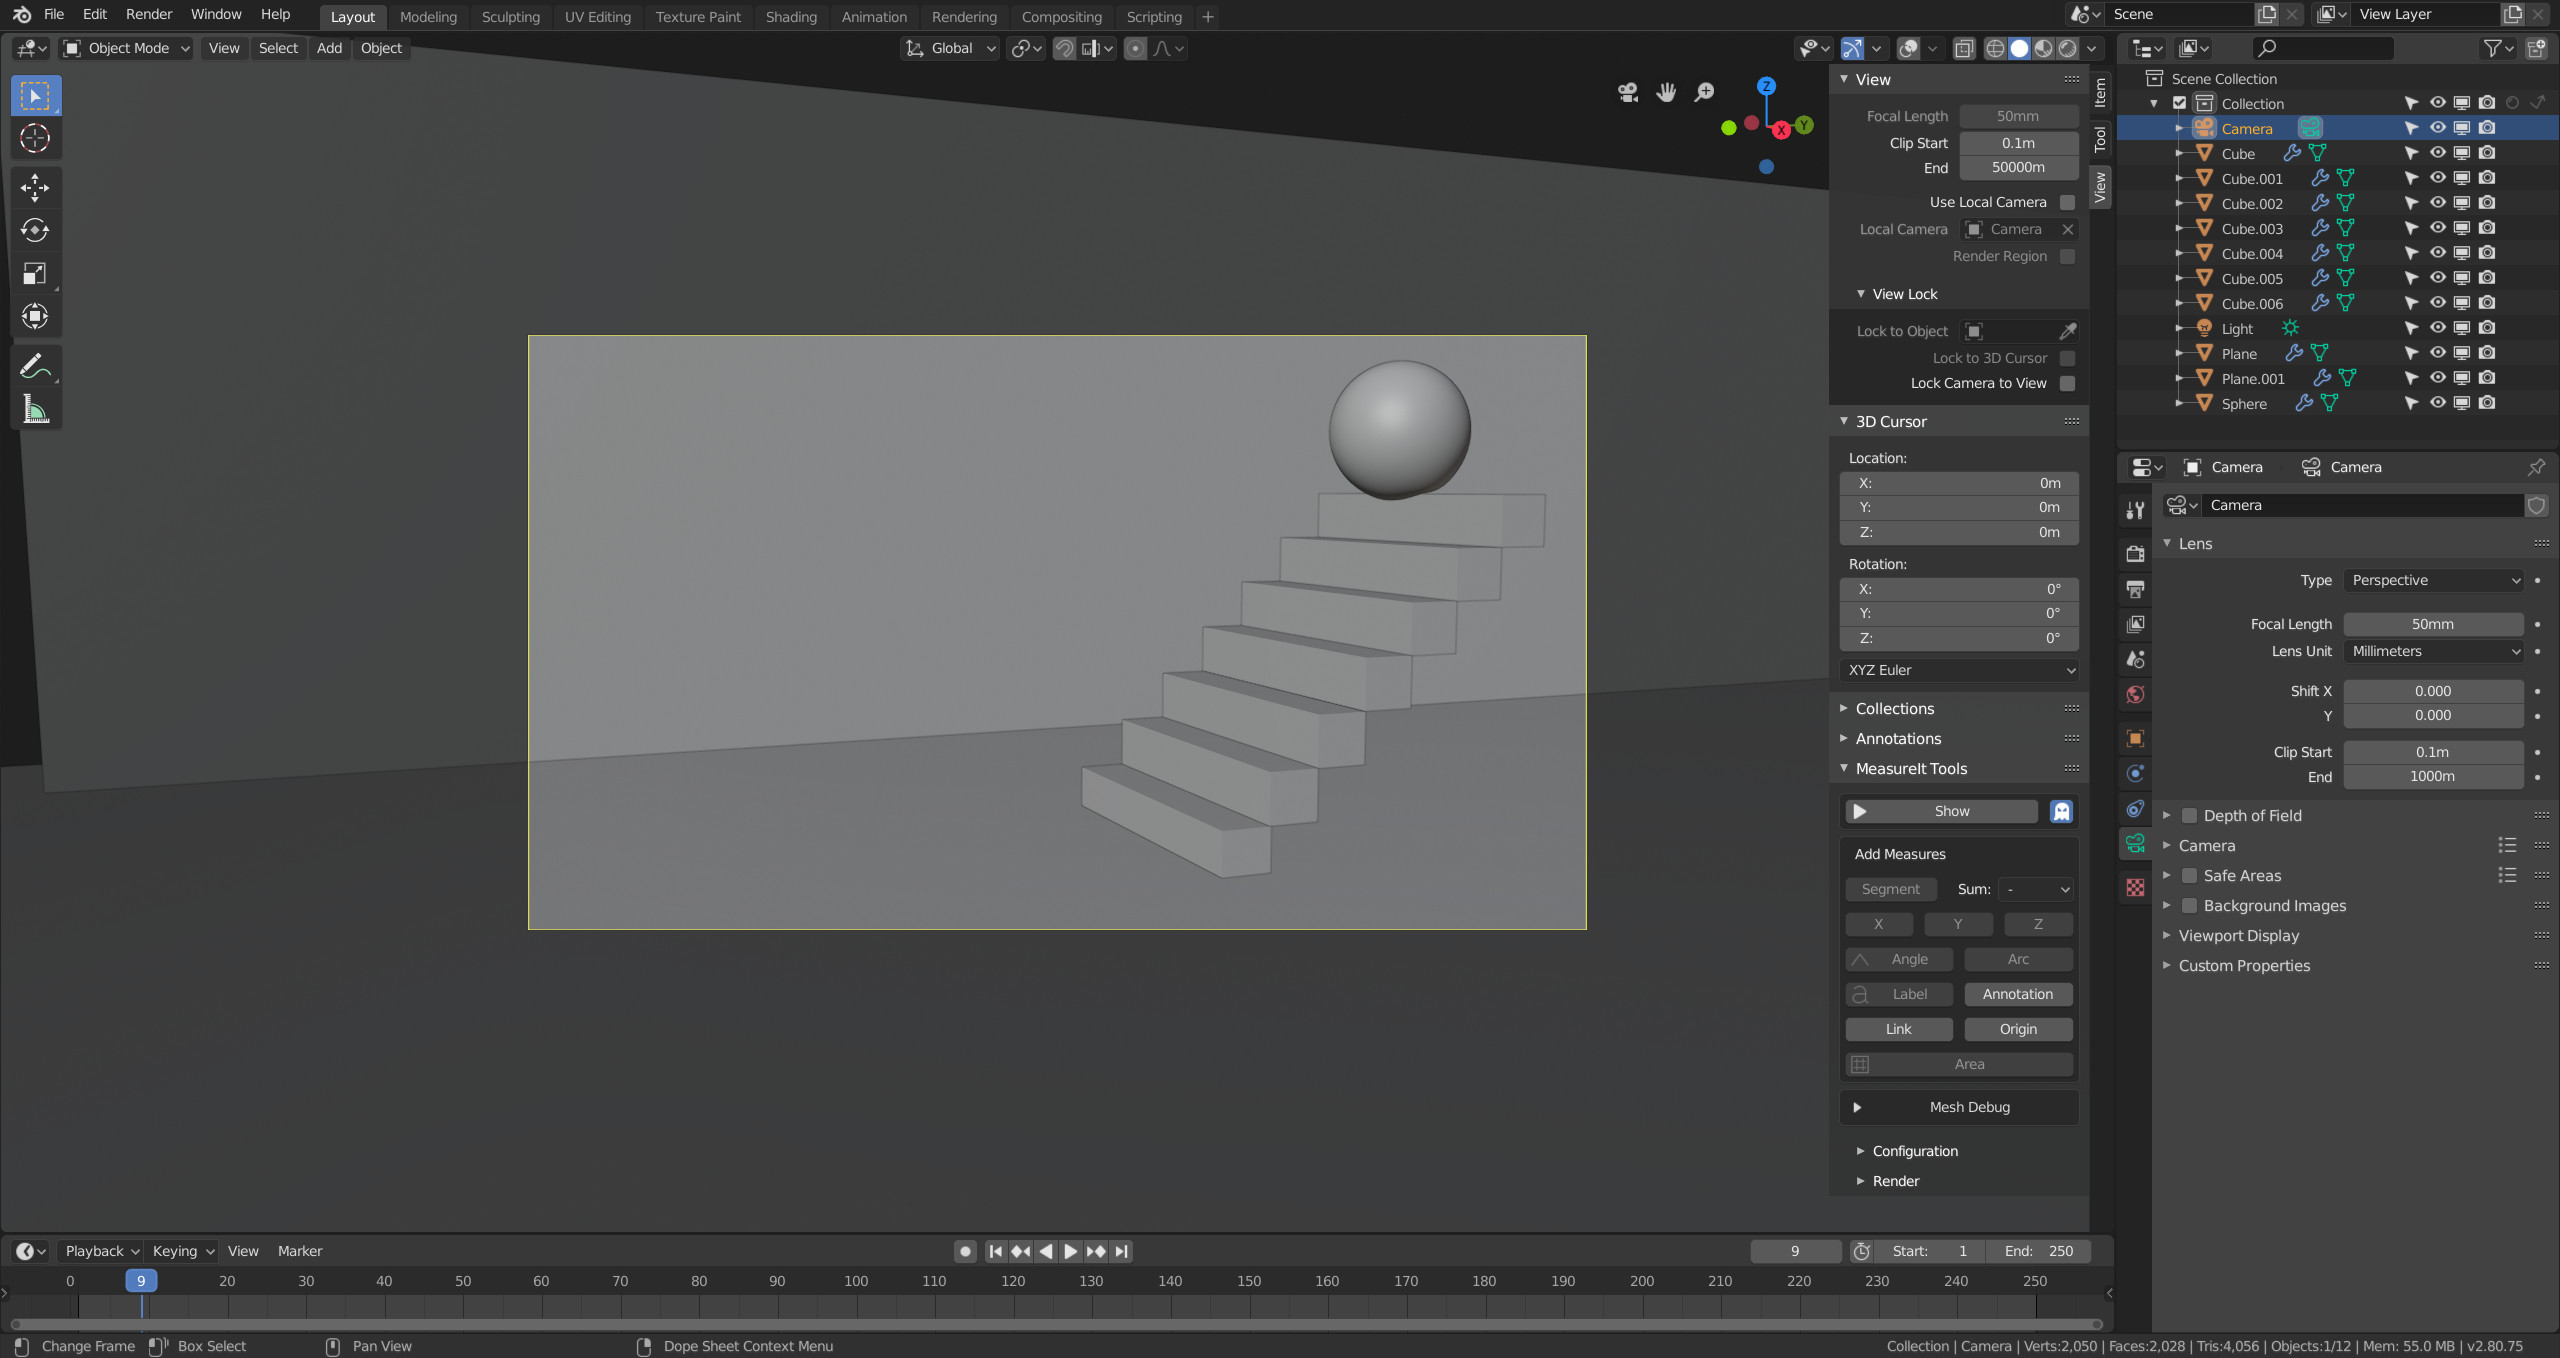Click the eyedropper next to Lock to Object

pos(2068,331)
